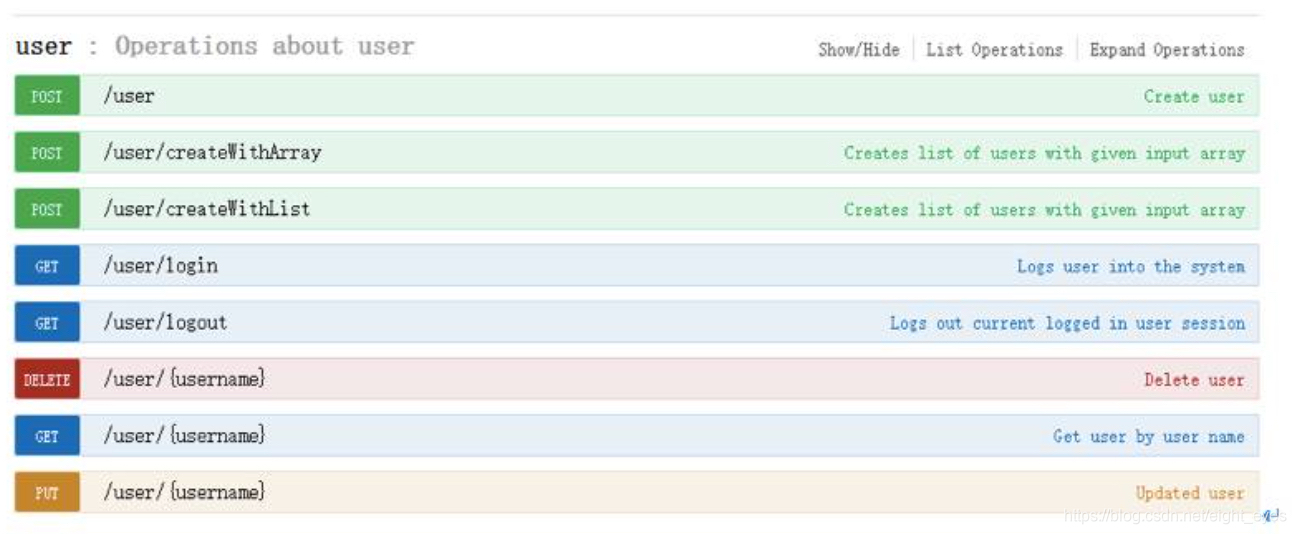The width and height of the screenshot is (1296, 534).
Task: Click List Operations link
Action: point(994,49)
